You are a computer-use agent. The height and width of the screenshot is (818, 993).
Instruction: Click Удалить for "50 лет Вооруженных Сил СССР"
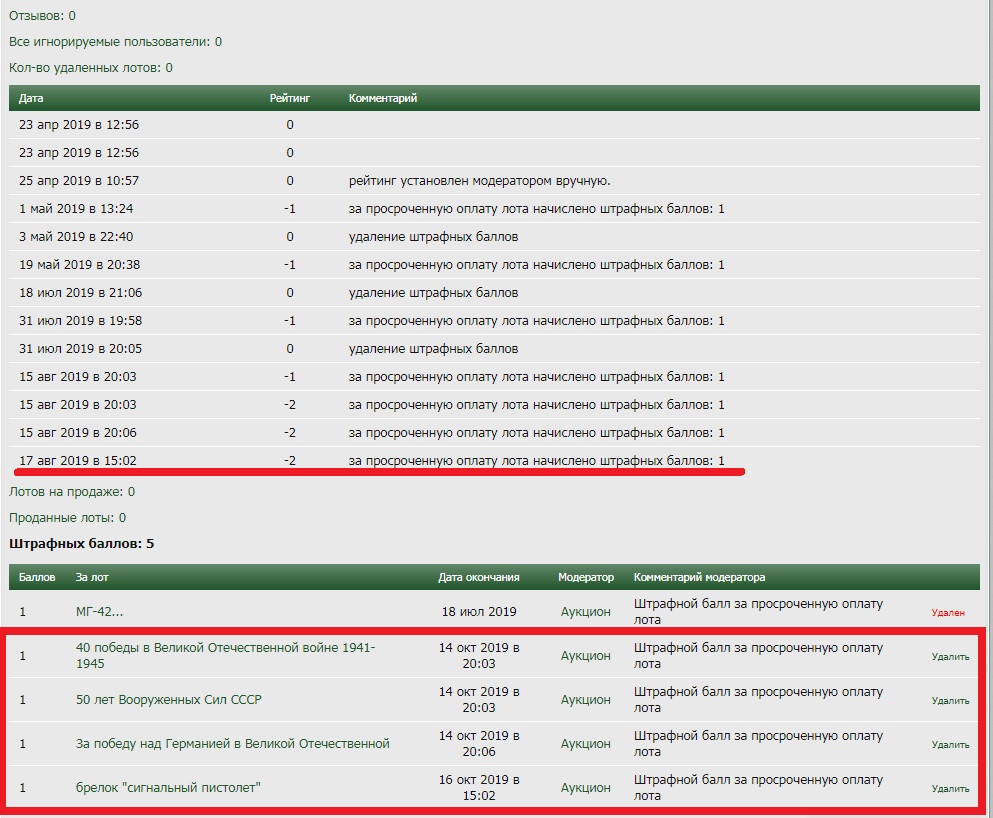(950, 701)
